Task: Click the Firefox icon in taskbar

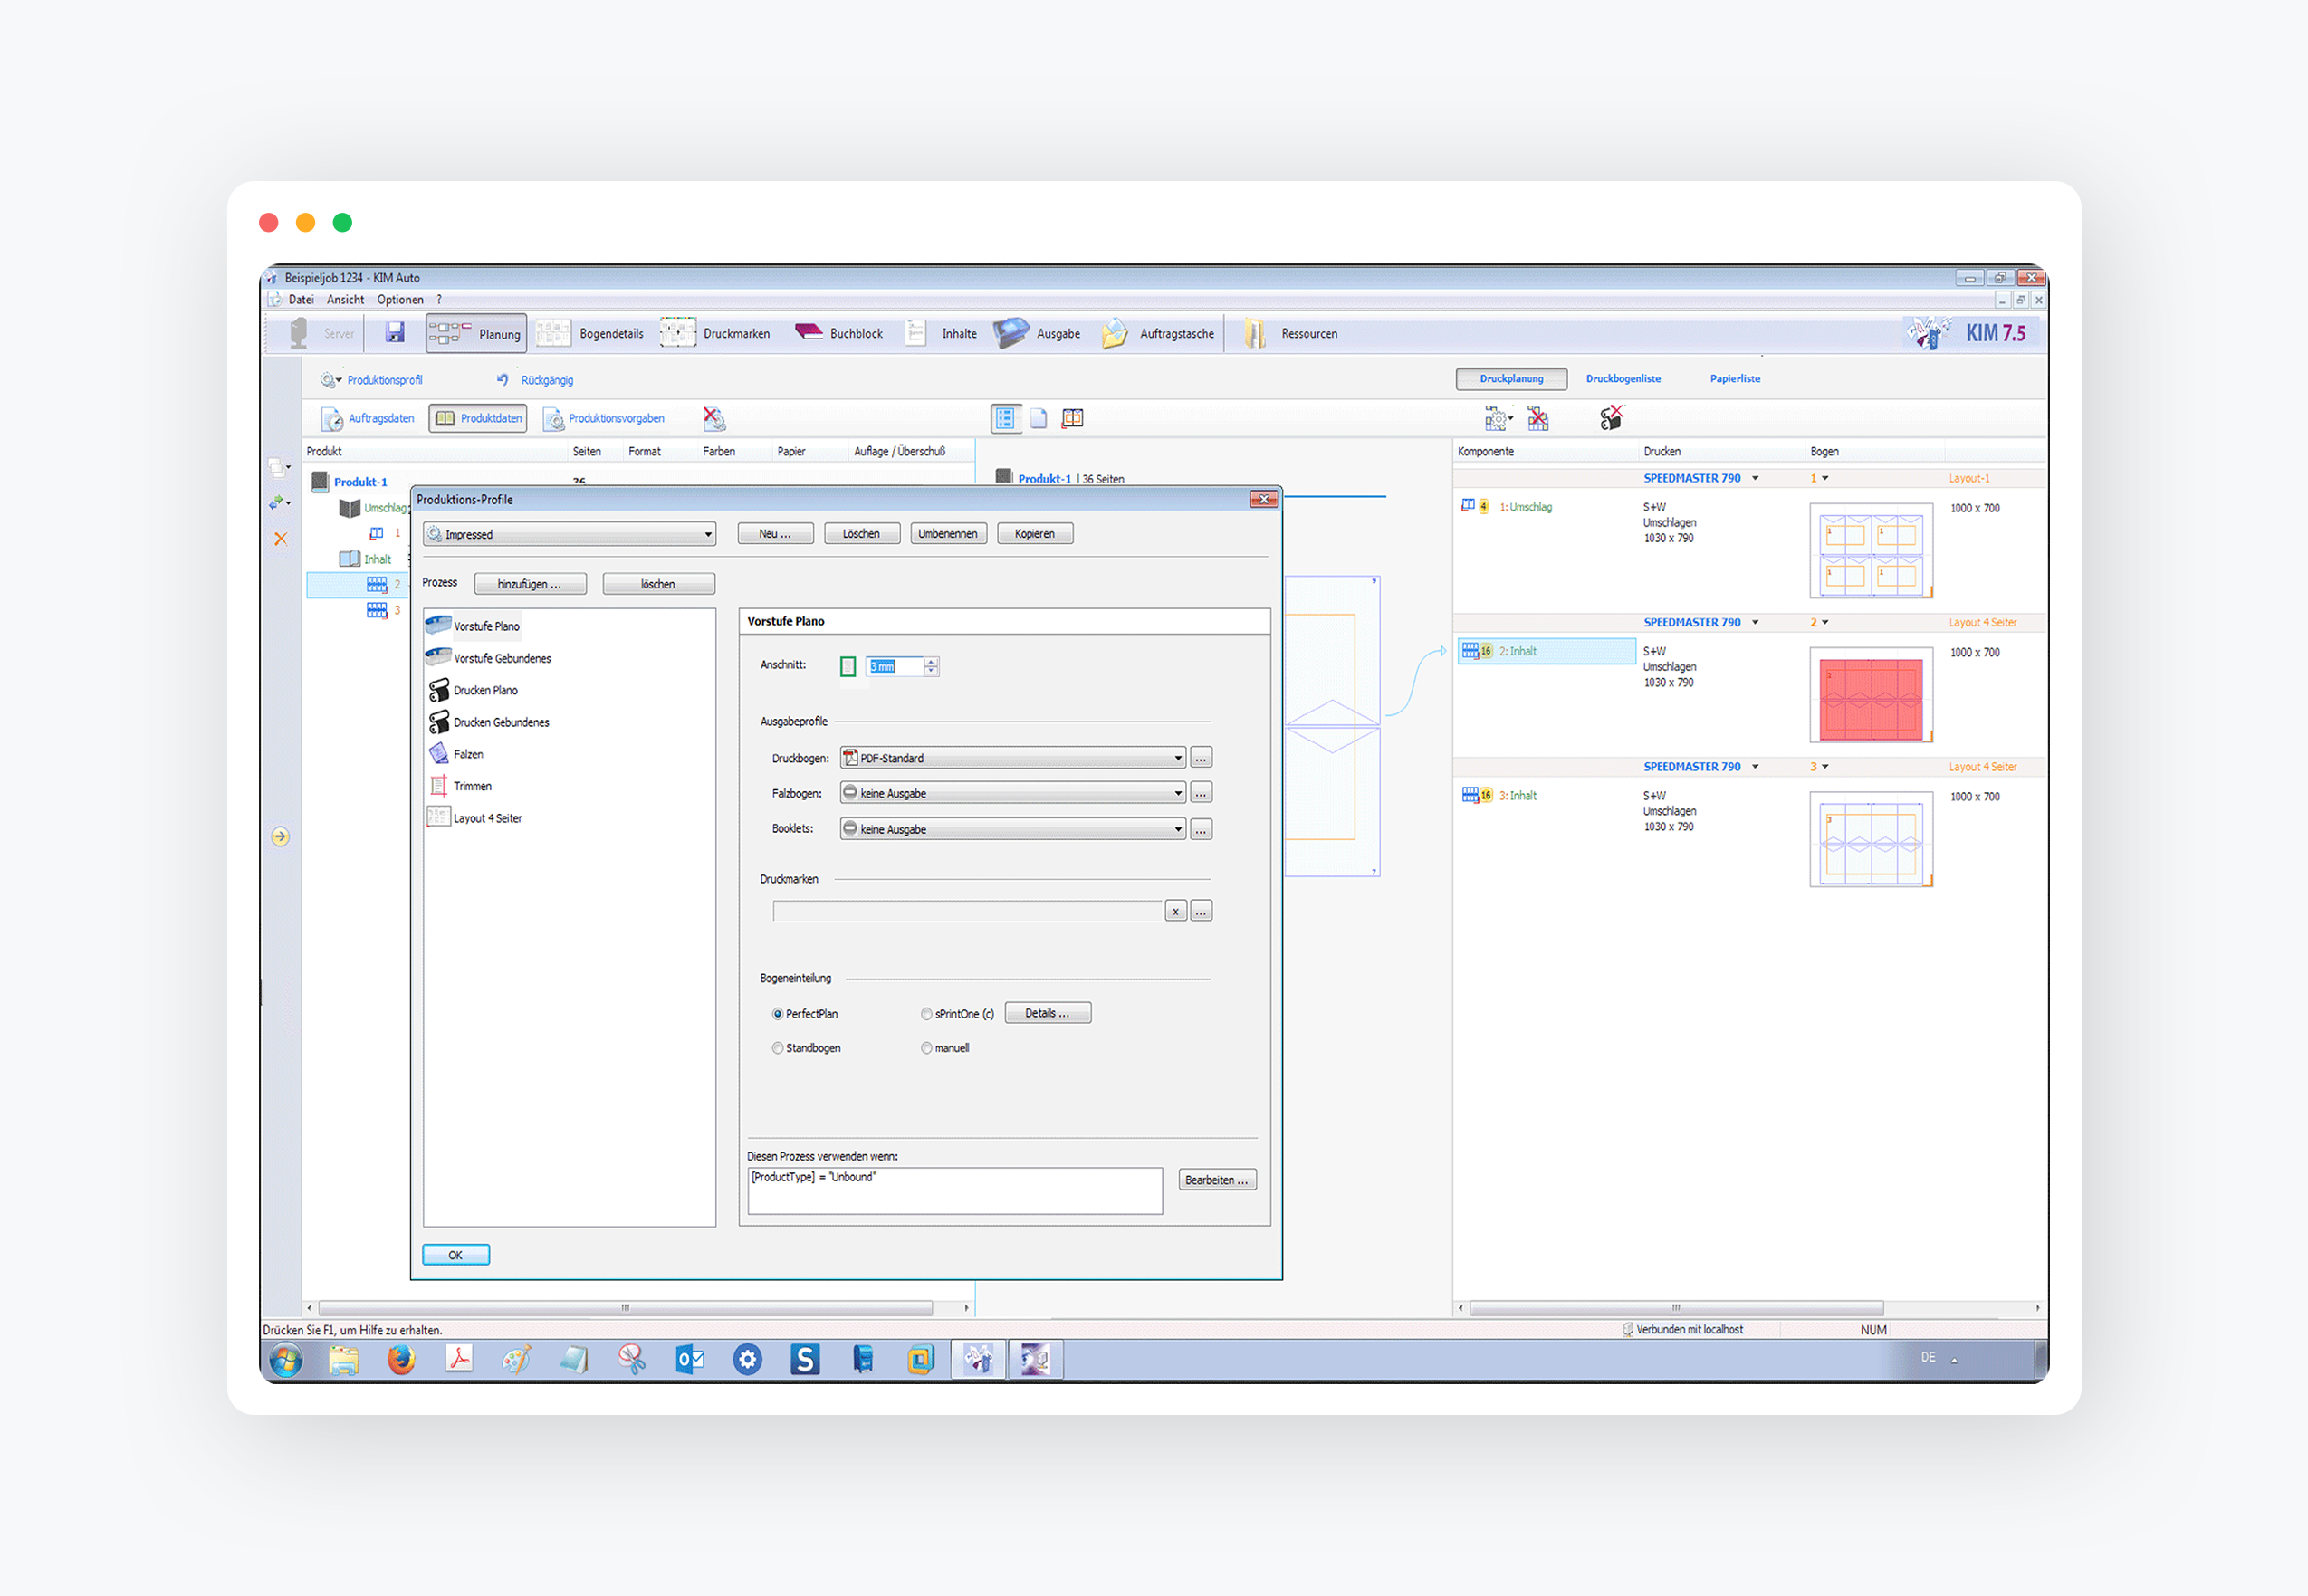Action: [x=401, y=1359]
